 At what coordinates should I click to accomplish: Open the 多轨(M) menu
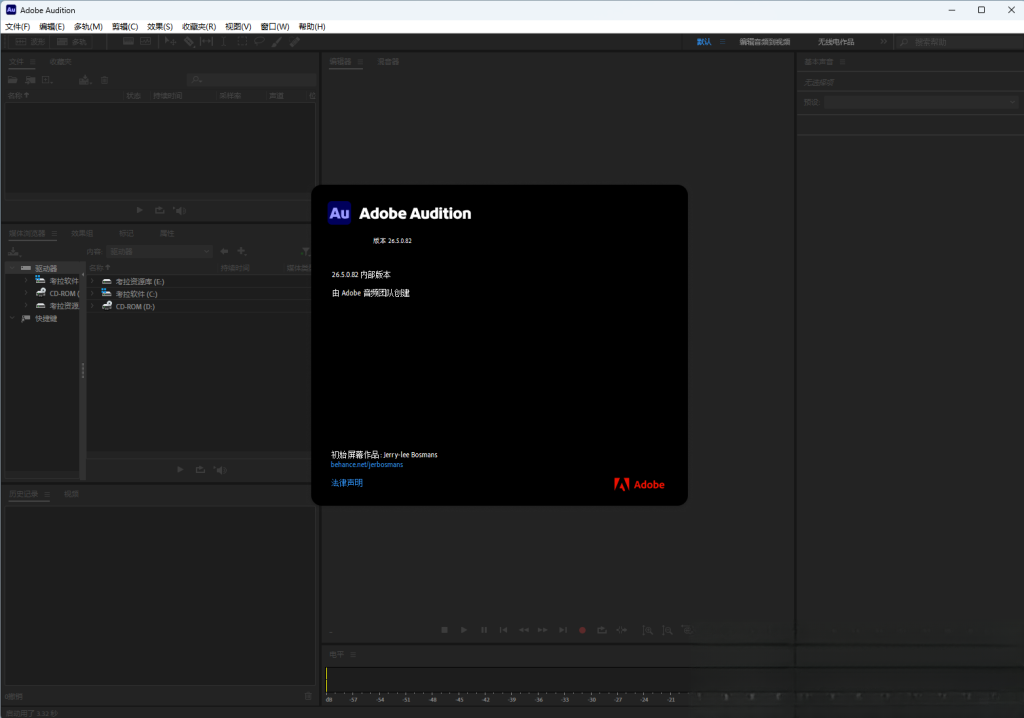(x=88, y=26)
